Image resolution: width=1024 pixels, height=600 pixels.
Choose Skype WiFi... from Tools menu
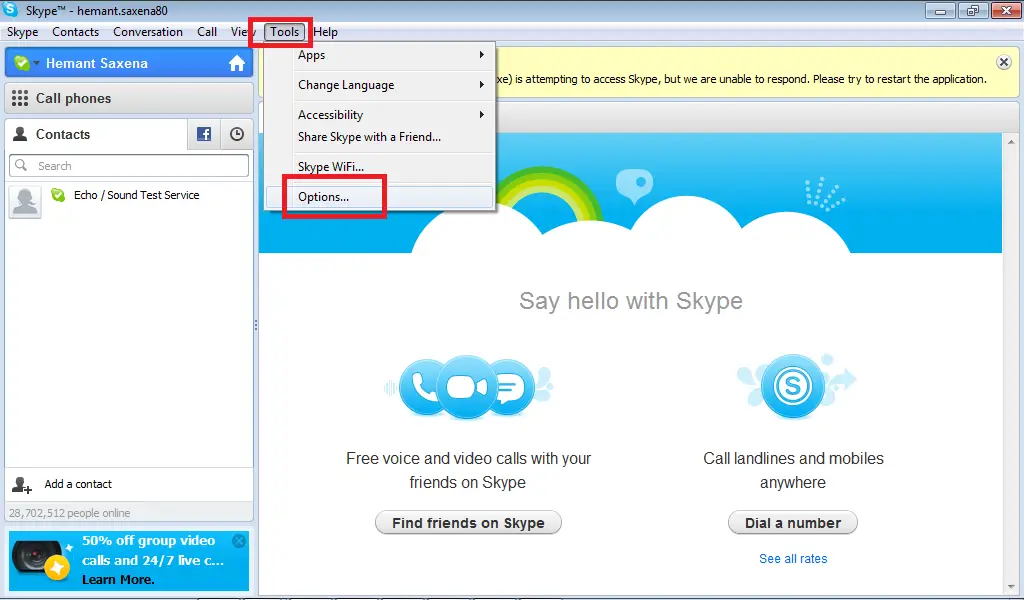379,167
